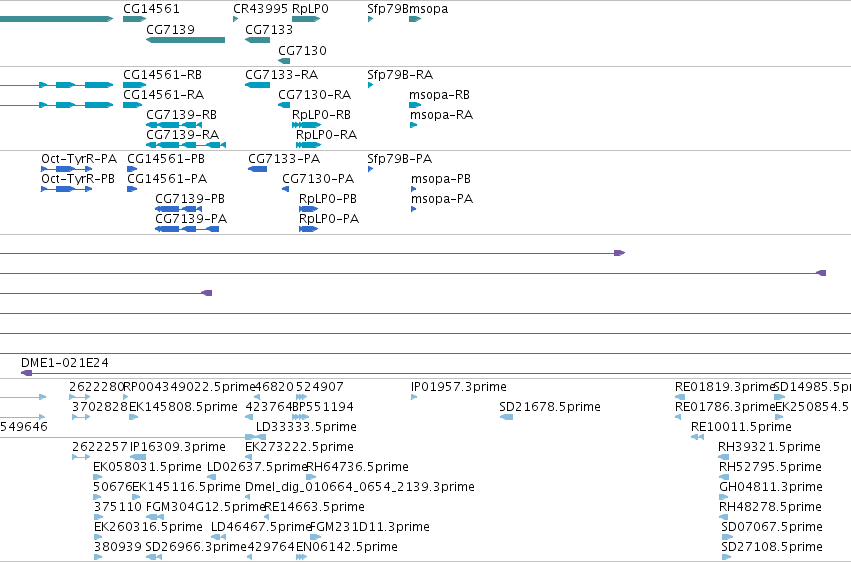This screenshot has width=851, height=562.
Task: Select the Sfp79B-PA protein
Action: (x=370, y=169)
